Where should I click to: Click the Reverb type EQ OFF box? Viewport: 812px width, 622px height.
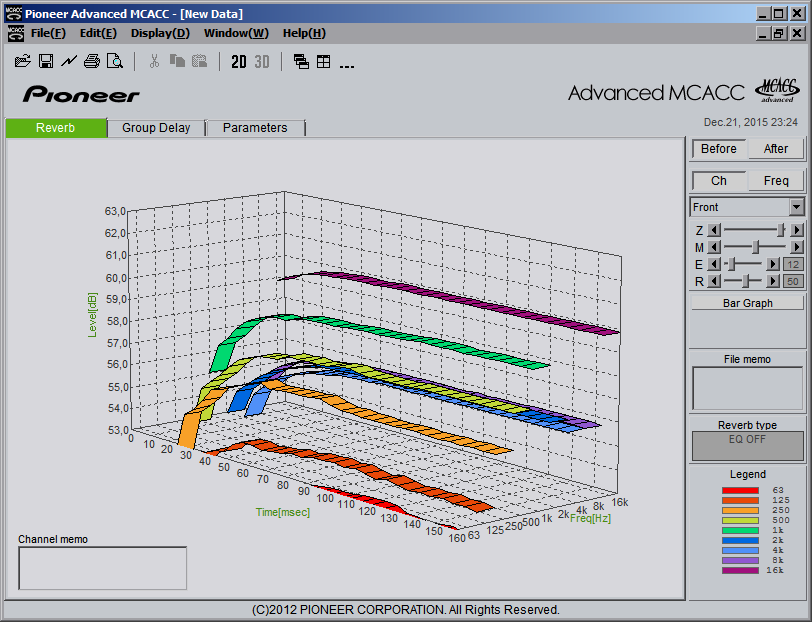747,445
